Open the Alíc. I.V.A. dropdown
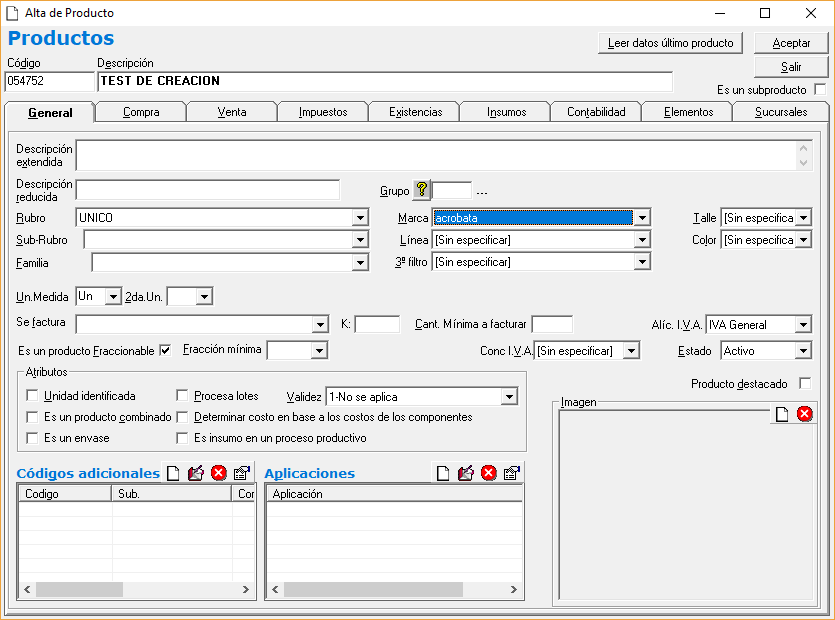The height and width of the screenshot is (620, 835). pos(803,325)
